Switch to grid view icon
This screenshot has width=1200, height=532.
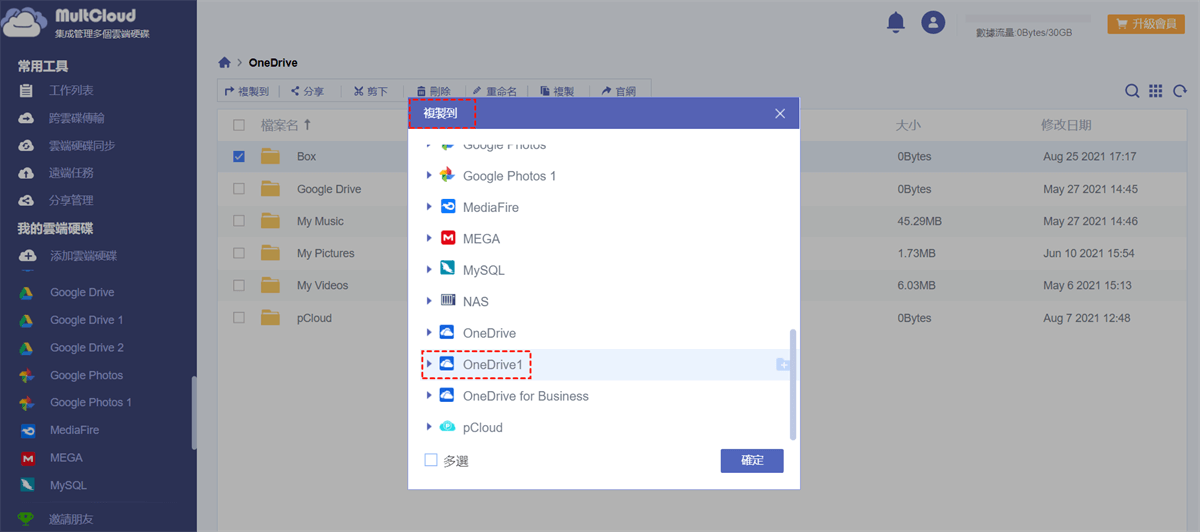(x=1156, y=91)
